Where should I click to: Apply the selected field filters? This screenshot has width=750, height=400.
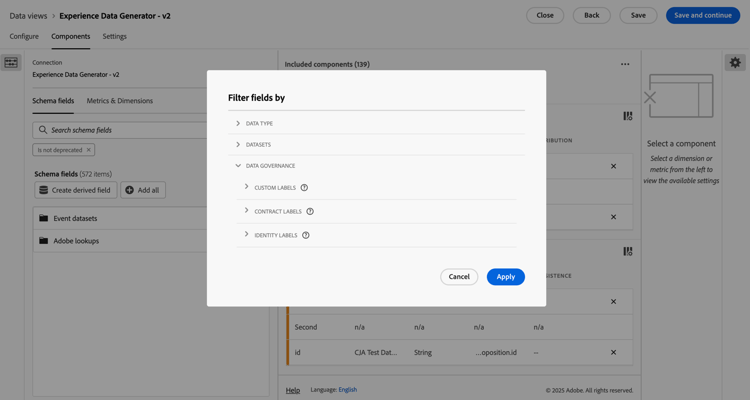[x=506, y=277]
